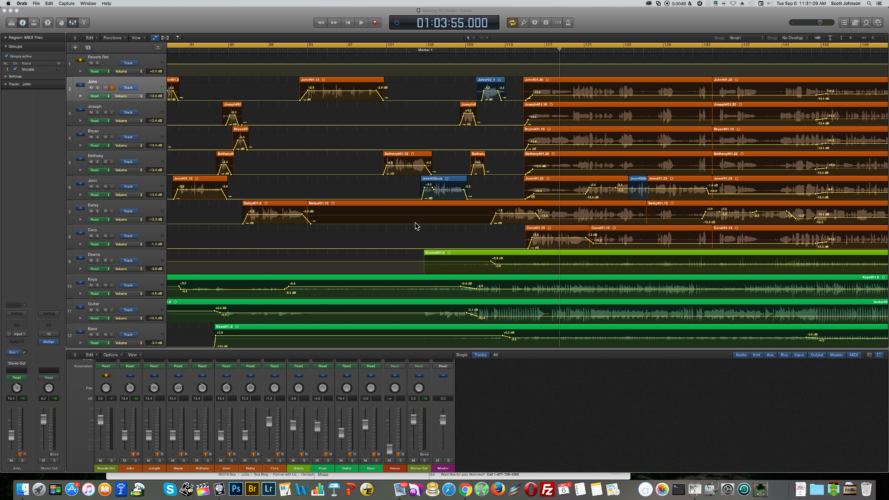Open the Capture menu in menu bar
This screenshot has height=500, width=889.
coord(66,3)
